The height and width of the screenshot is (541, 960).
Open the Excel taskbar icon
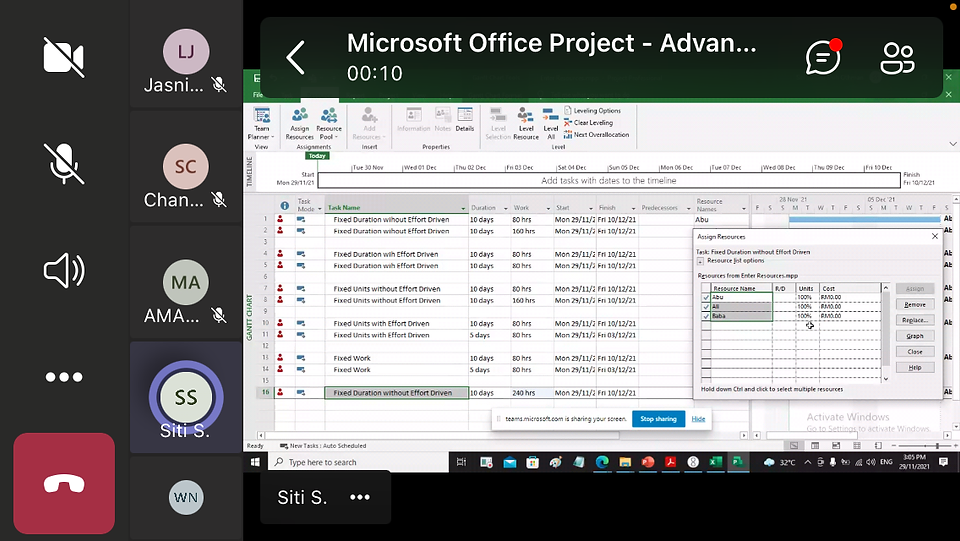[x=715, y=462]
